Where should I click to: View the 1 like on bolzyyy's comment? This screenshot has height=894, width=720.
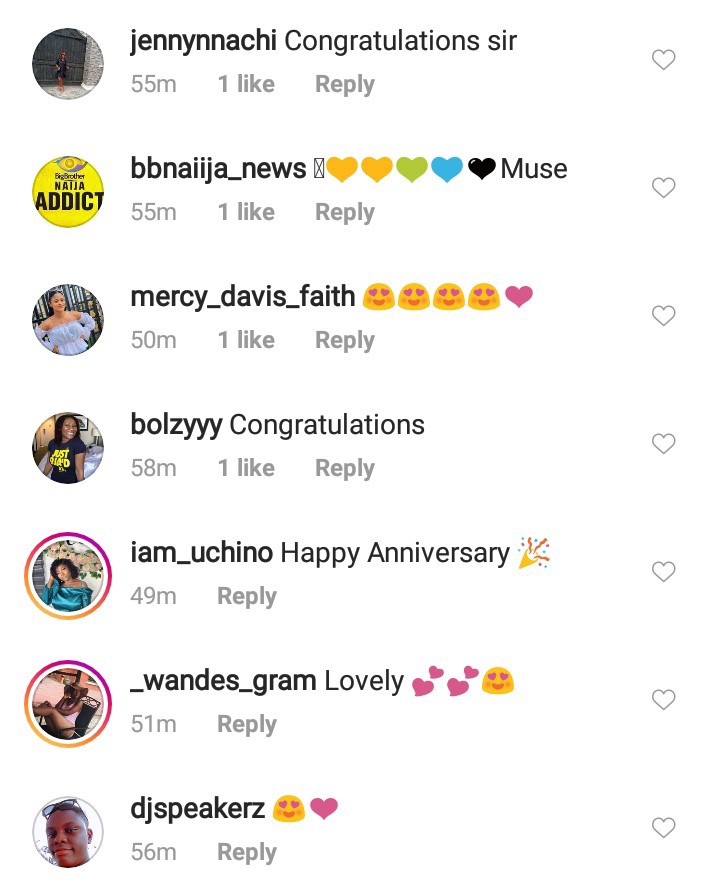click(x=246, y=468)
